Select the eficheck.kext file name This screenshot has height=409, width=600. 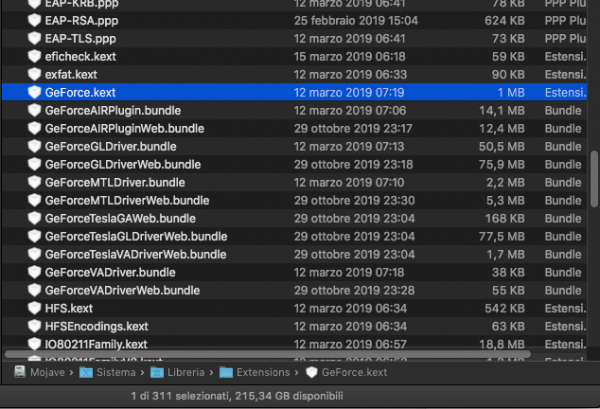(80, 57)
